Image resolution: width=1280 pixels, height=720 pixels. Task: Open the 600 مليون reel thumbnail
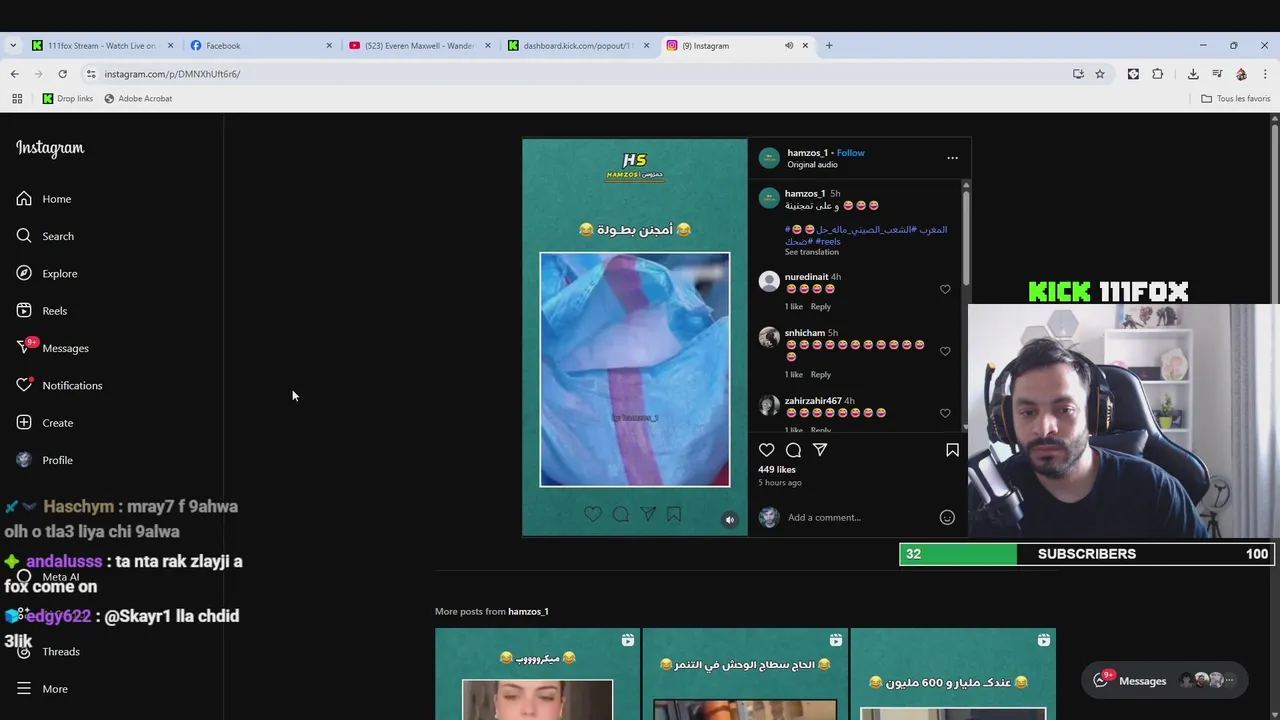[953, 674]
